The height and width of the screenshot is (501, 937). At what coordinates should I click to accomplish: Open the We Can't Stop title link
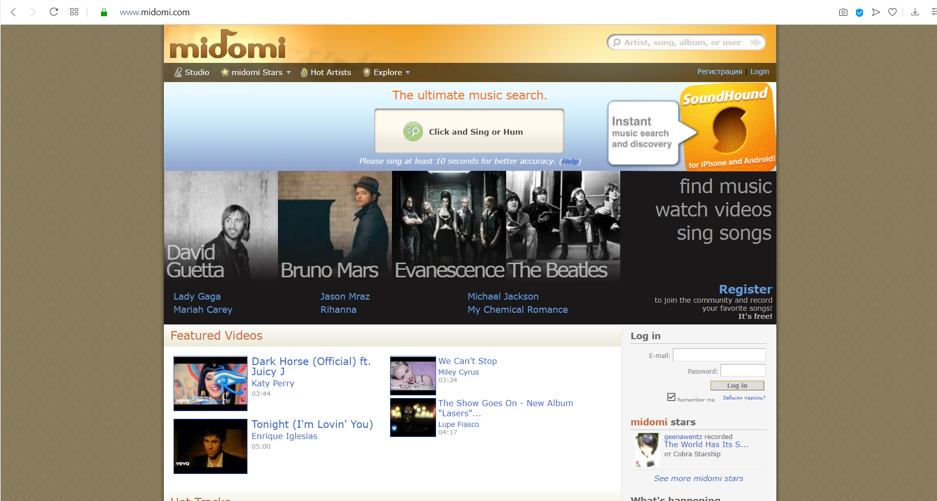[x=467, y=361]
